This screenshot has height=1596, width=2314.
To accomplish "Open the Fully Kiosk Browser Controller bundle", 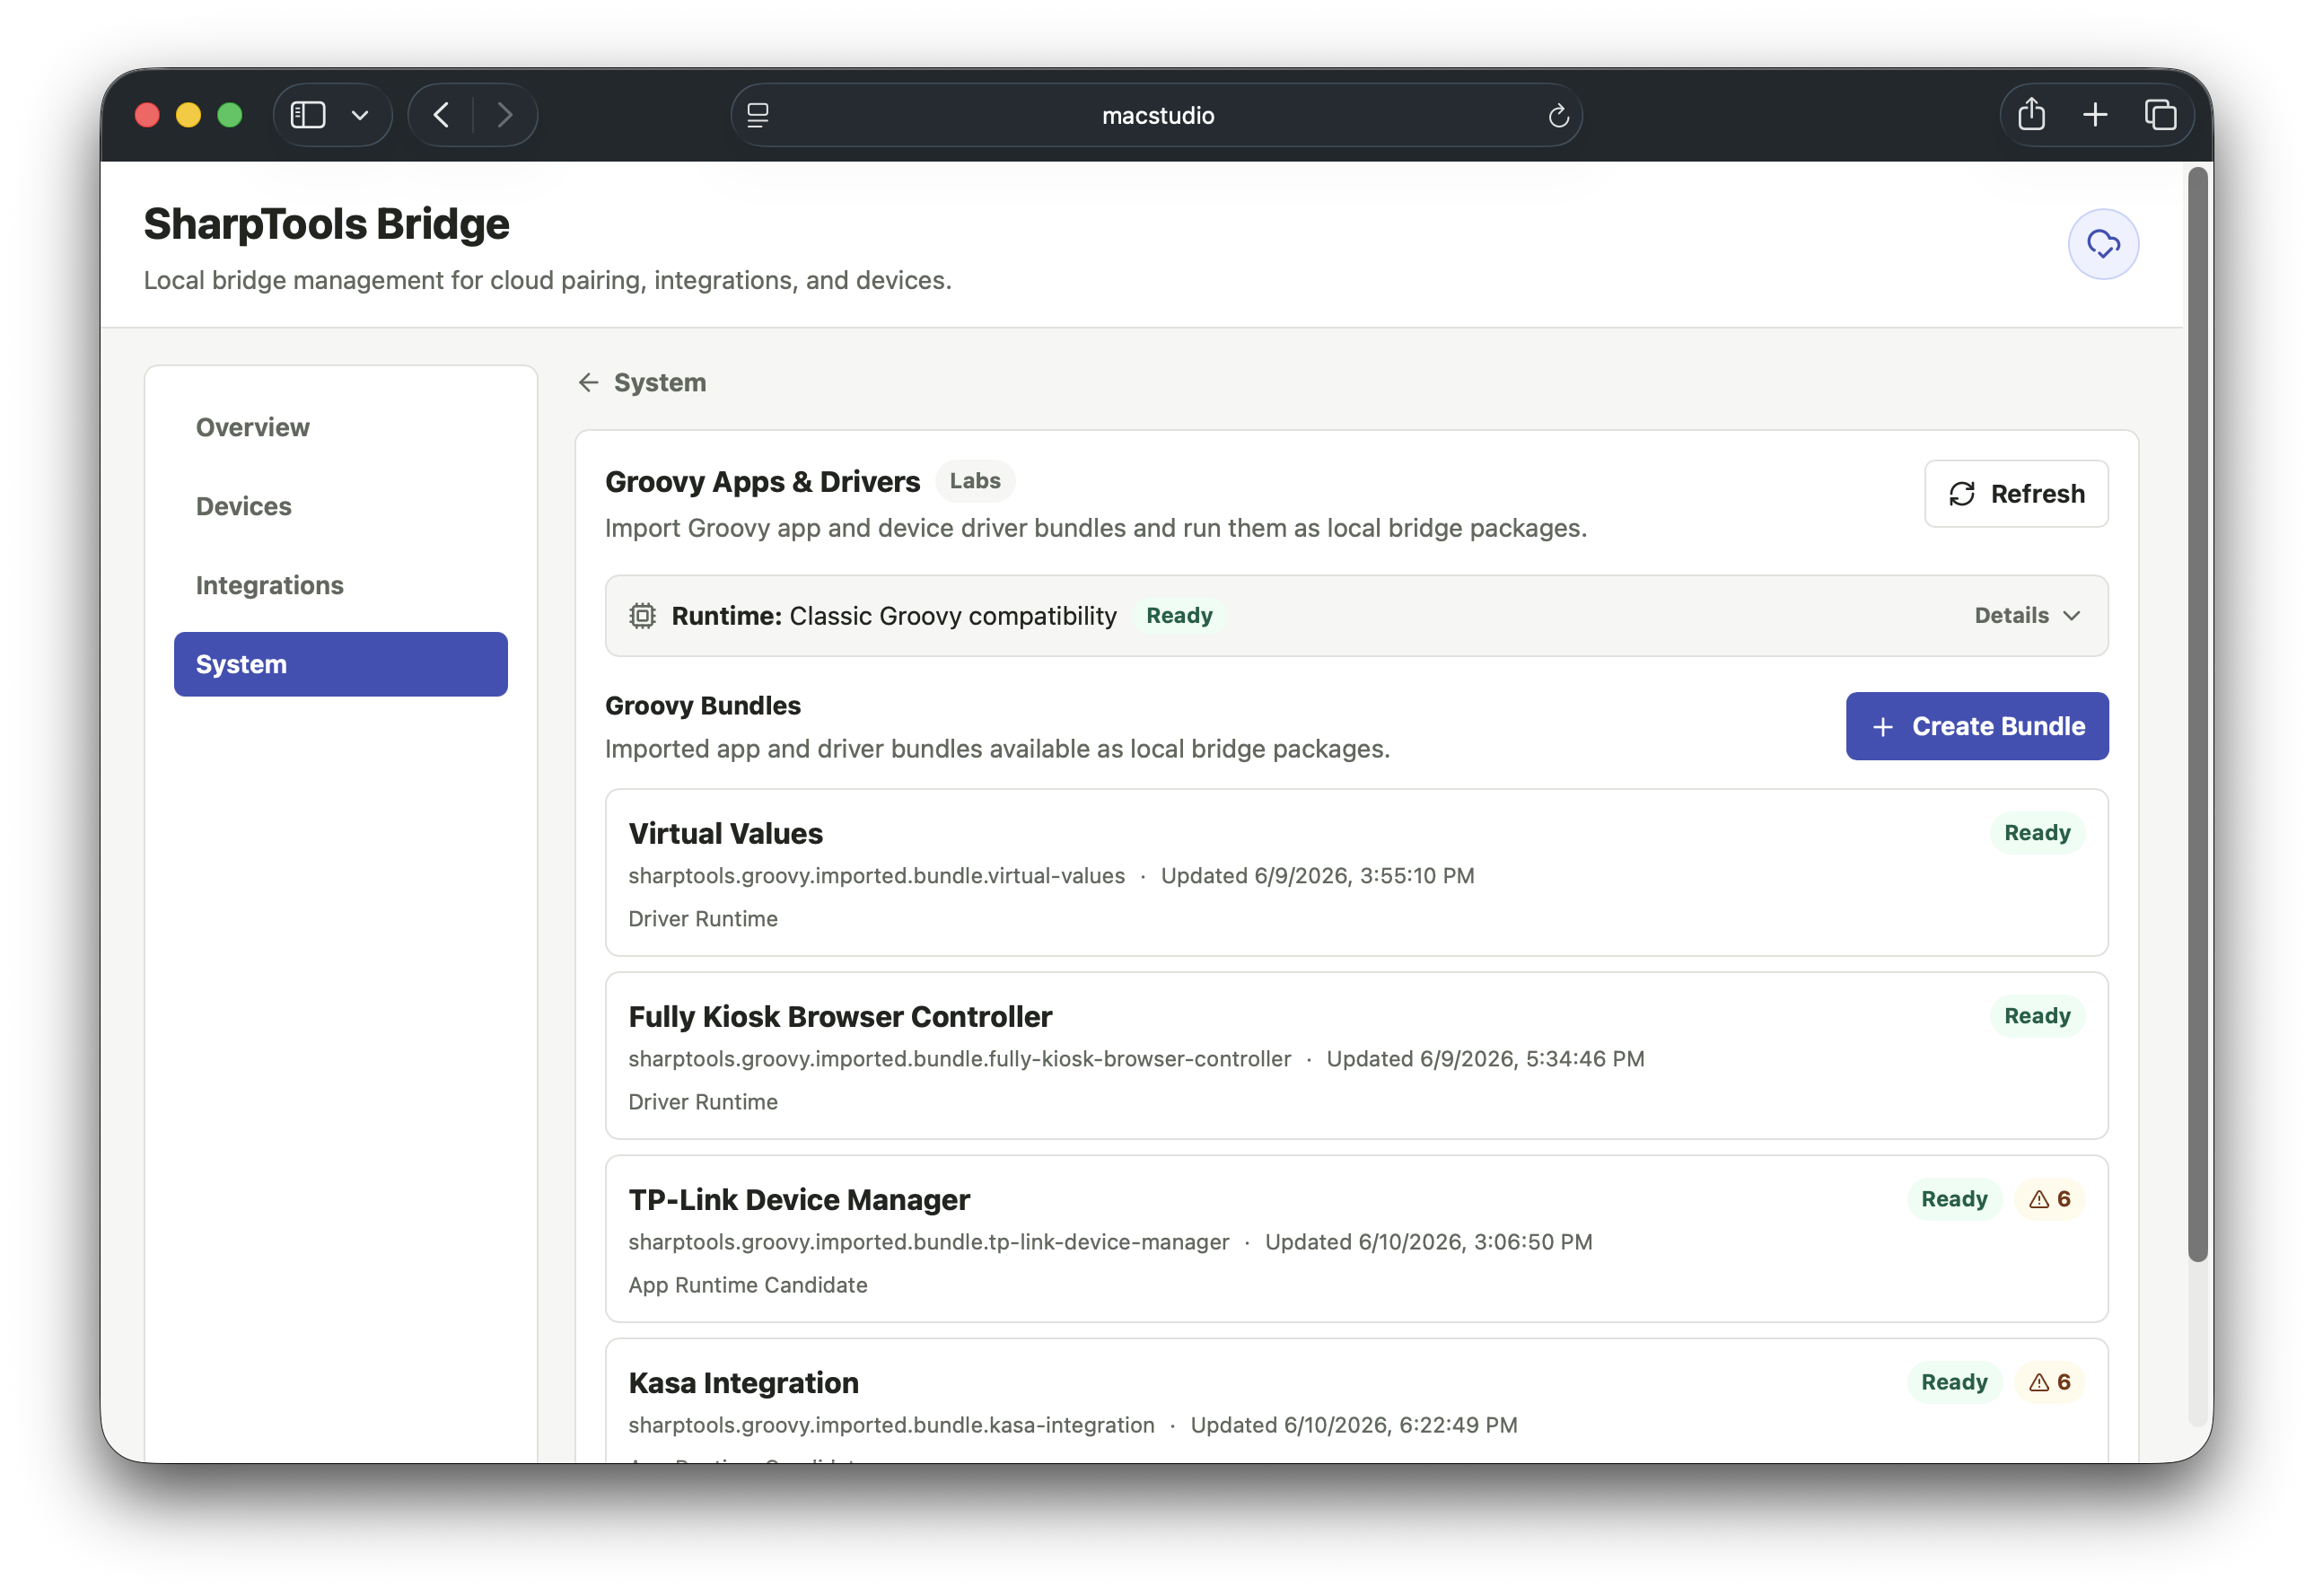I will point(1356,1055).
